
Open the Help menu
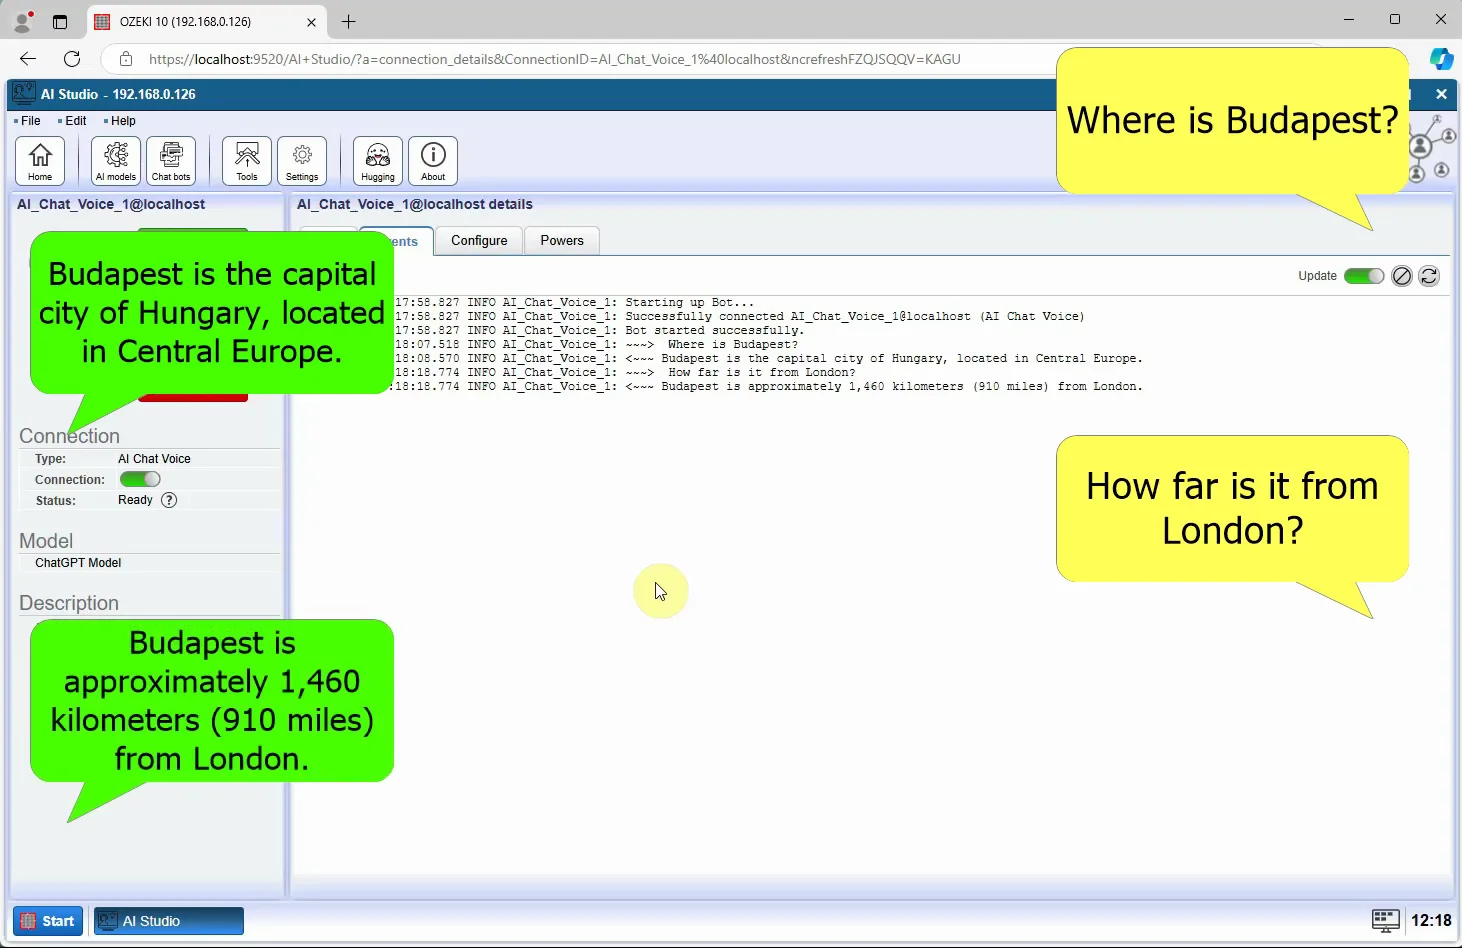(x=120, y=121)
